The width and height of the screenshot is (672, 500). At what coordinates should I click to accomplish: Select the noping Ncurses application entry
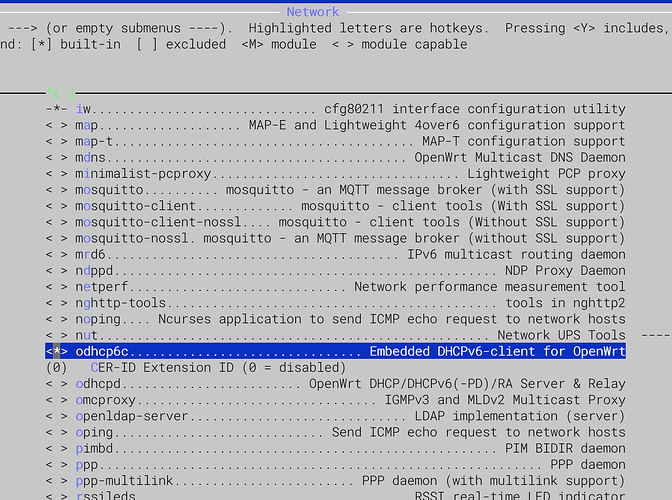[x=335, y=319]
